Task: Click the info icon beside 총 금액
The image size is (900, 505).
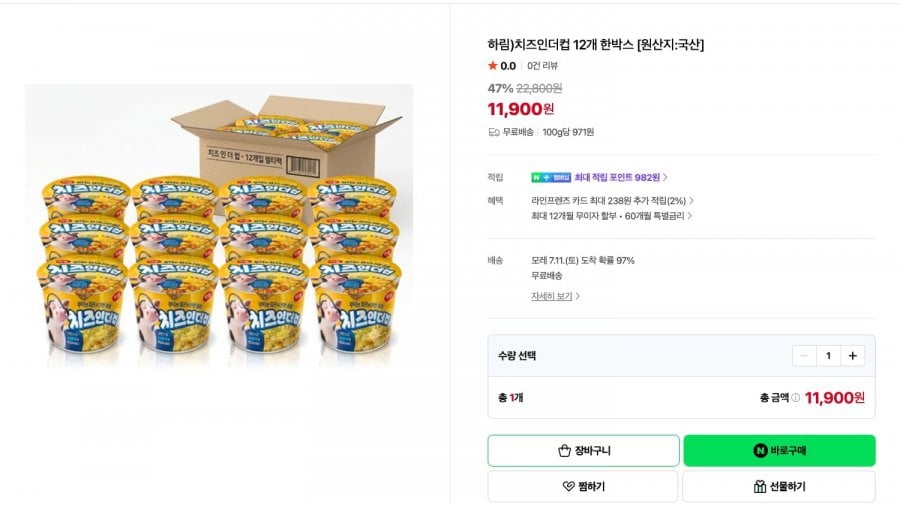Action: tap(796, 397)
